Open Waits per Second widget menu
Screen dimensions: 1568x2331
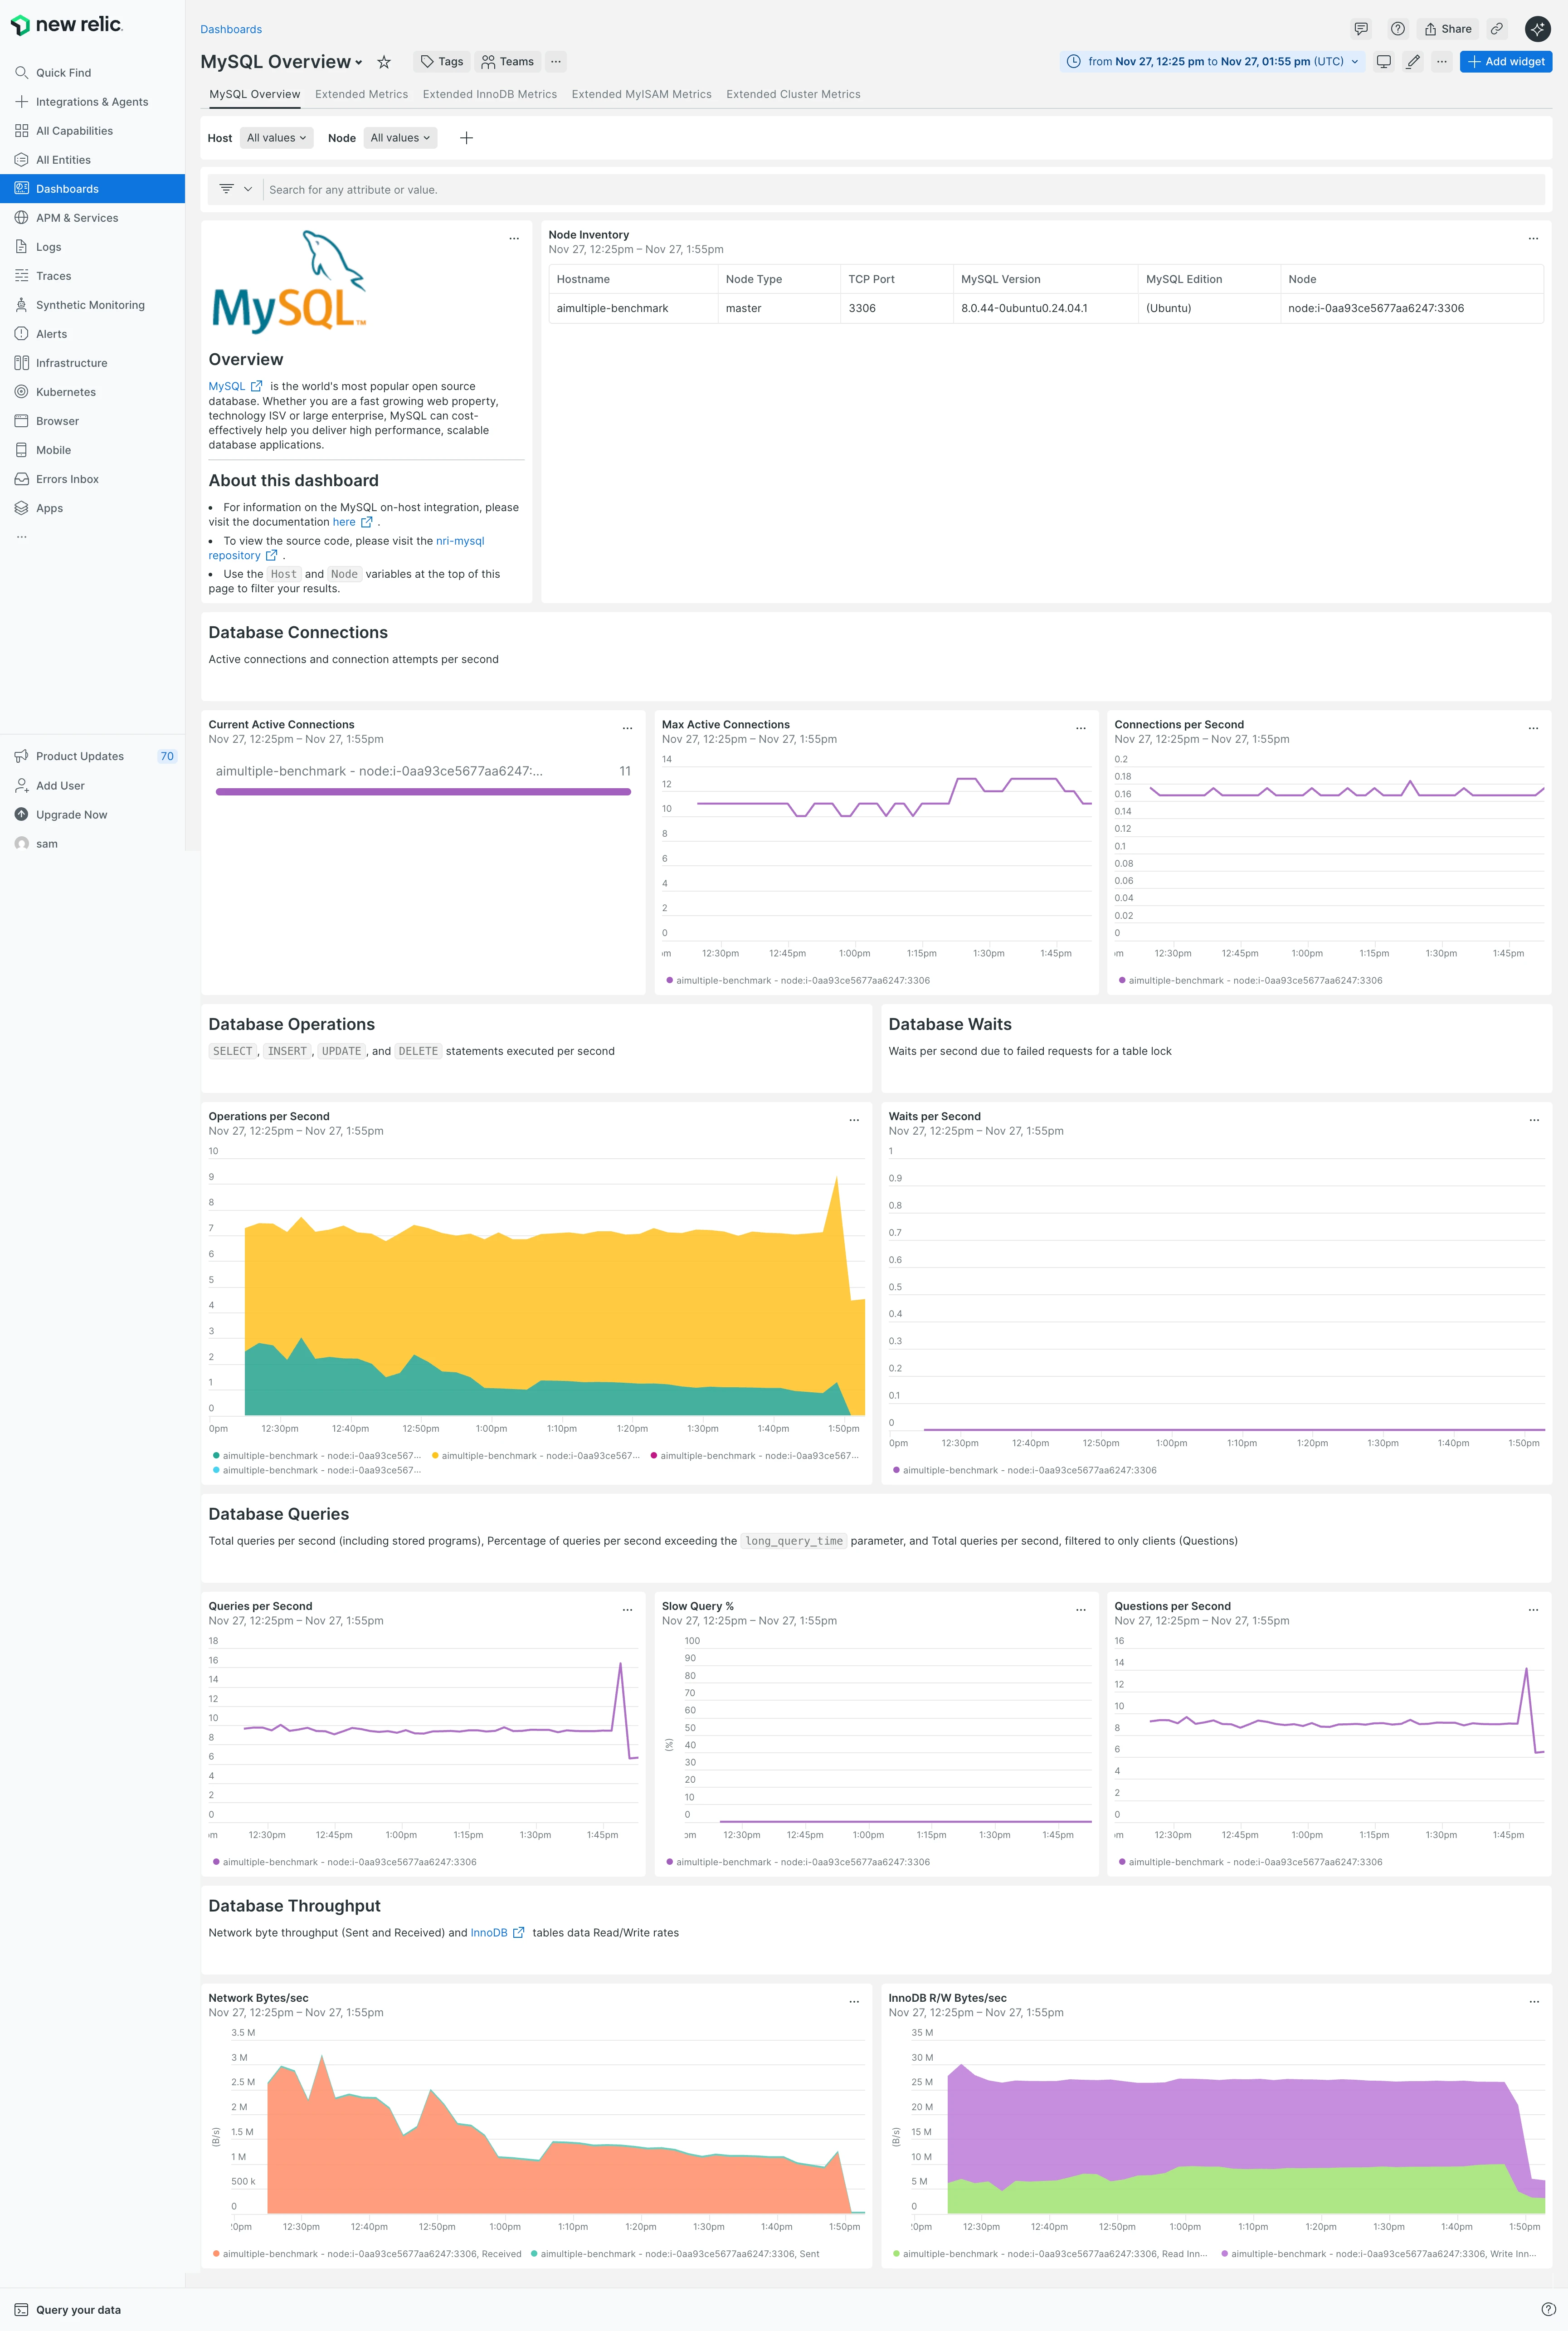pos(1534,1120)
